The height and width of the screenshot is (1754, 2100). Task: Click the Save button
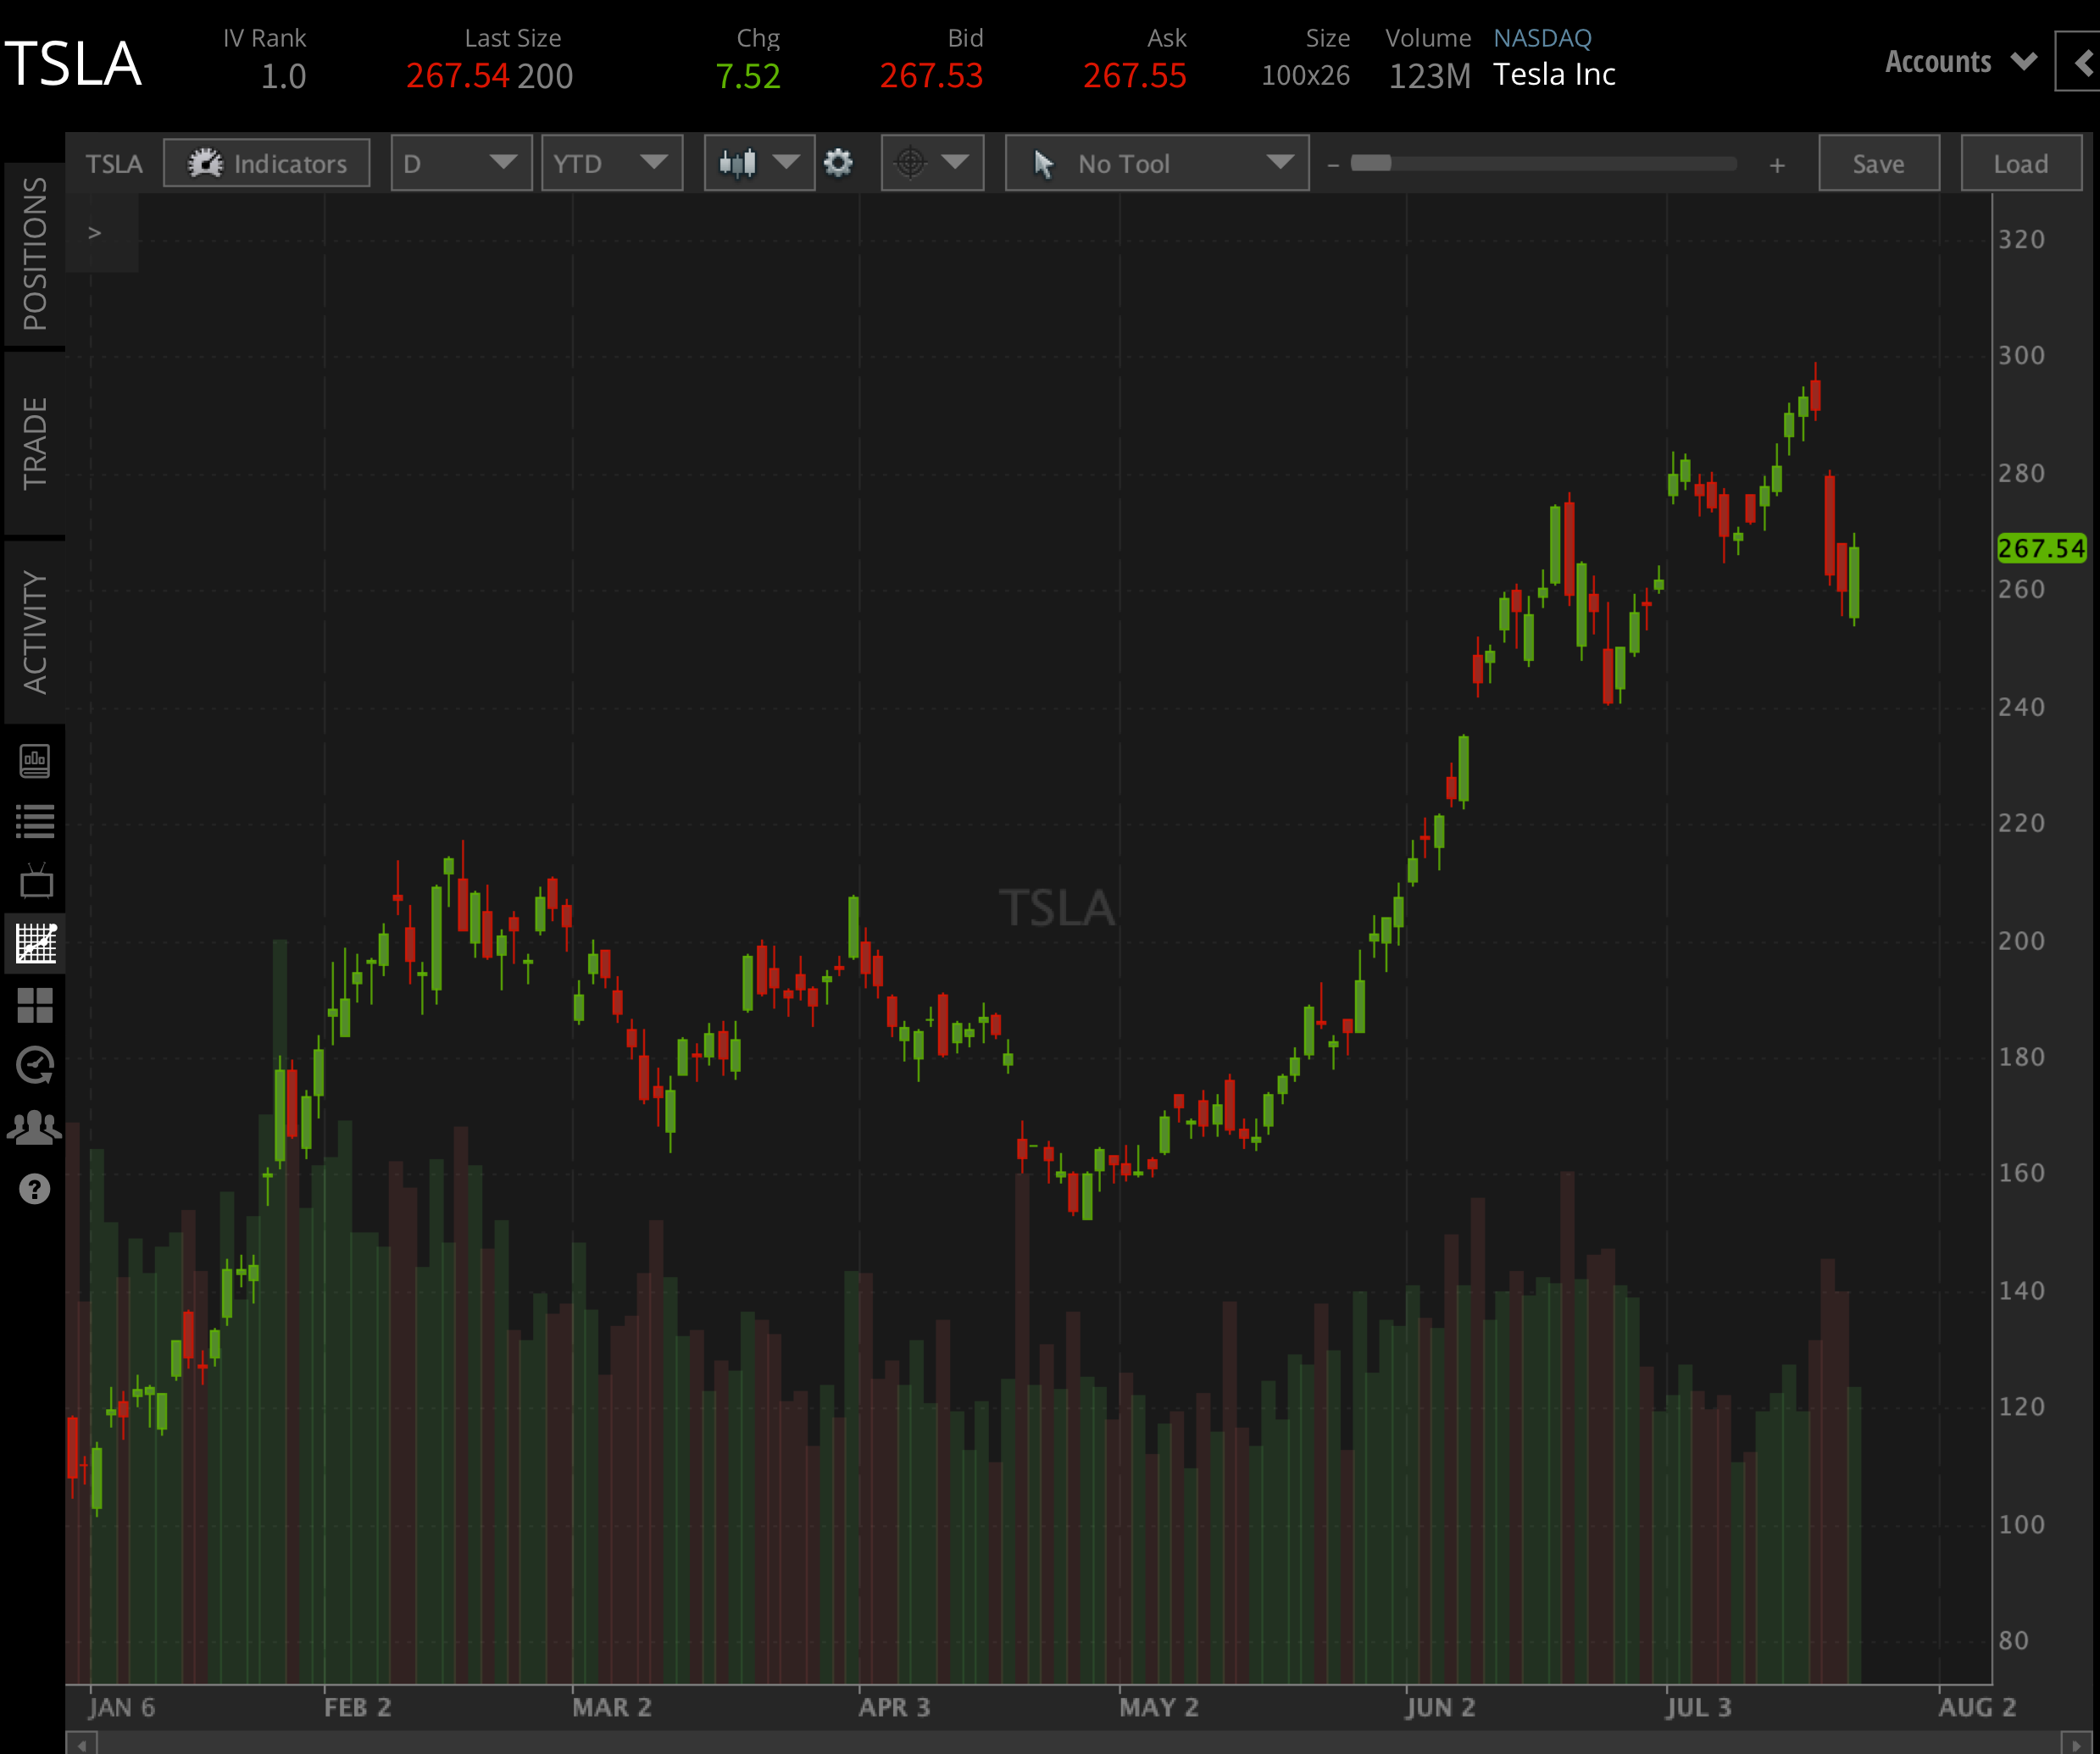(x=1878, y=163)
